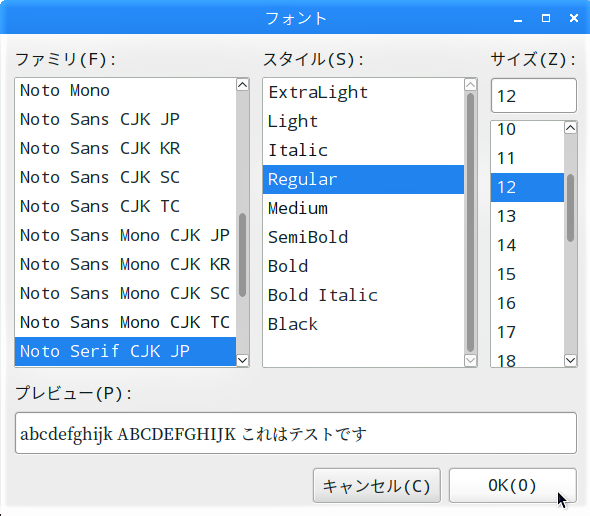This screenshot has height=516, width=590.
Task: Minimize the フォント dialog window
Action: [518, 18]
